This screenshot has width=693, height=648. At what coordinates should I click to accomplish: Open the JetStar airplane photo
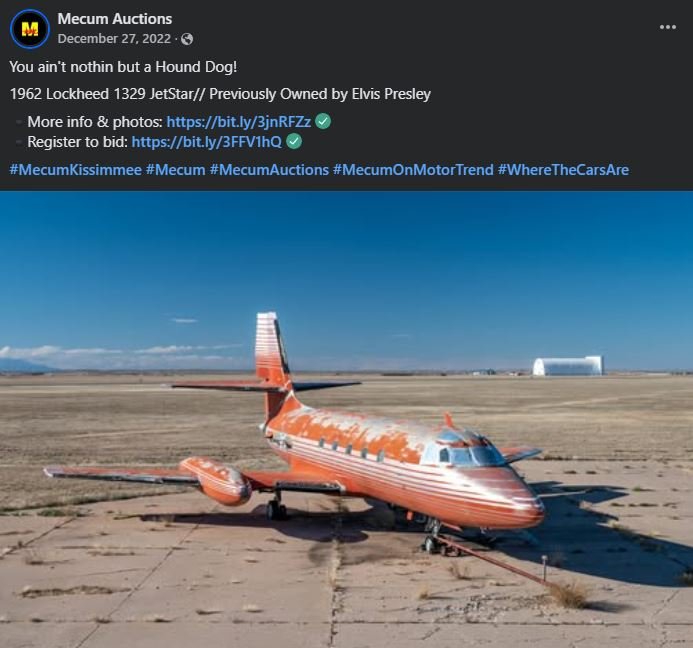tap(346, 419)
